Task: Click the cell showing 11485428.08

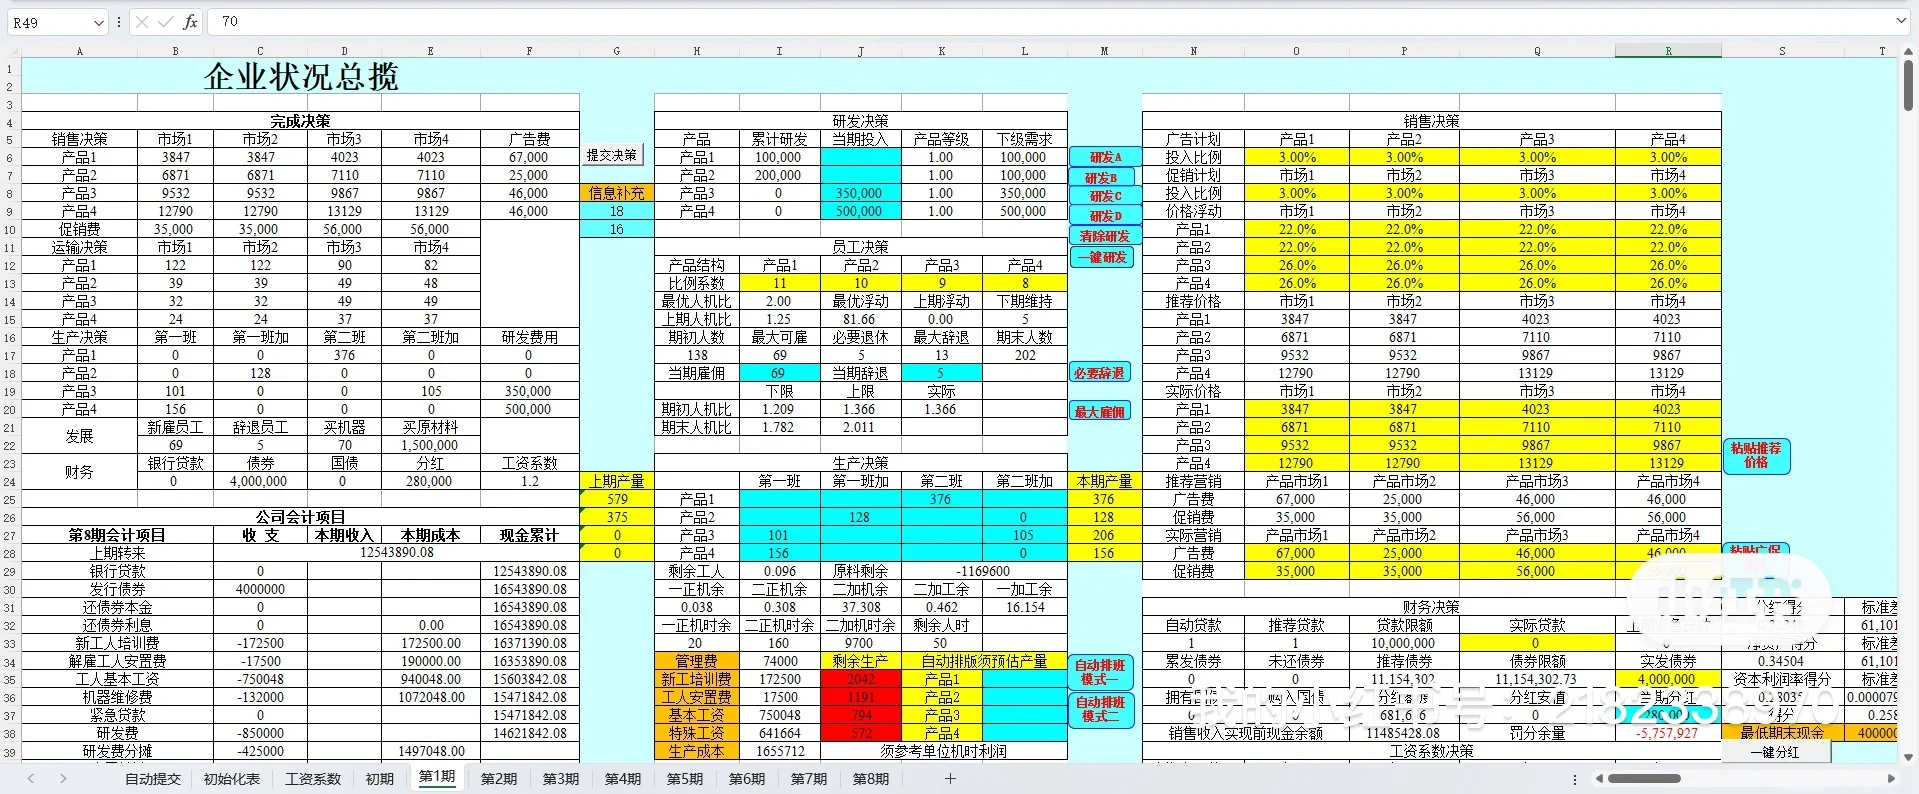Action: coord(1404,733)
